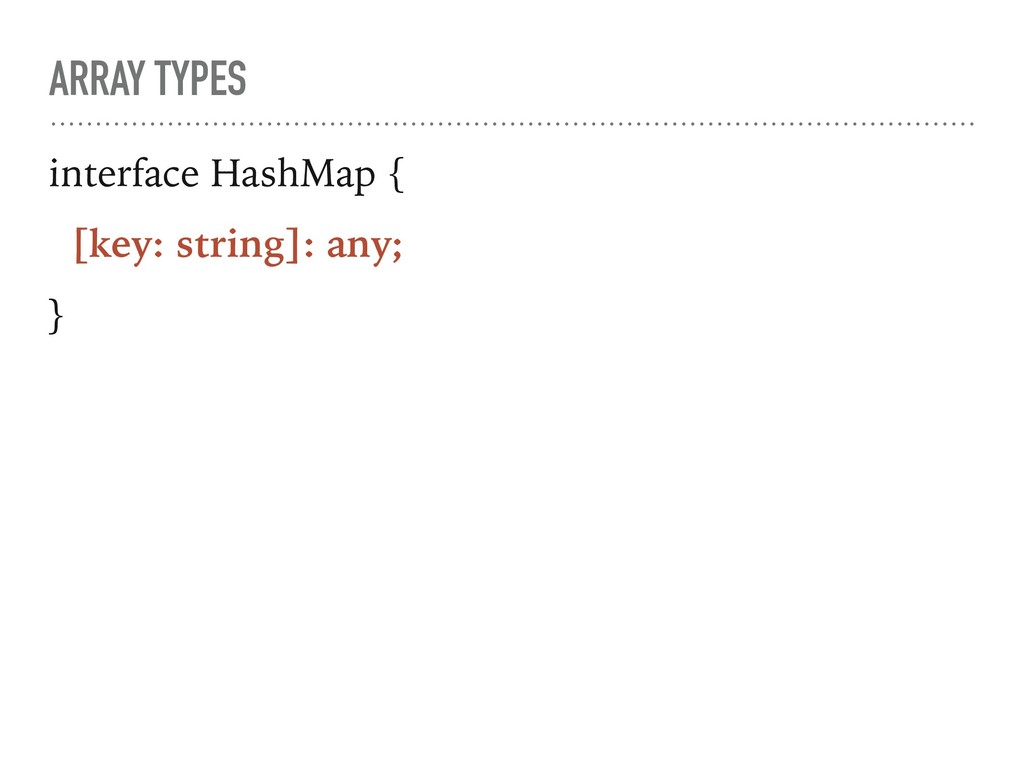The height and width of the screenshot is (768, 1024).
Task: Click the first letter 'i' of interface
Action: (54, 174)
